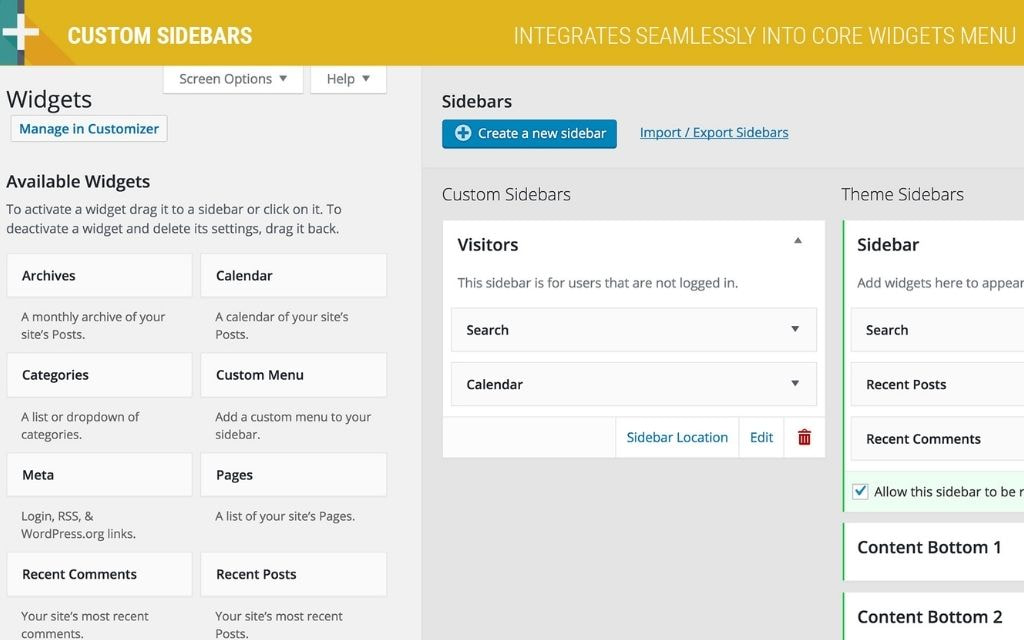Pick the Pages available widget

point(293,475)
